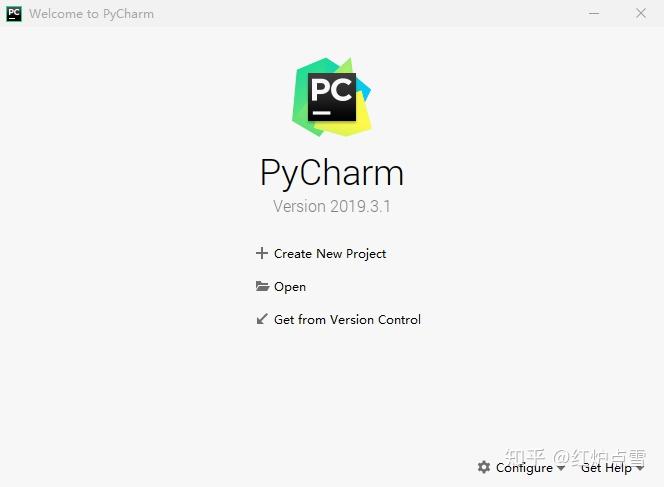Open the Configure menu
The height and width of the screenshot is (487, 664).
click(524, 468)
